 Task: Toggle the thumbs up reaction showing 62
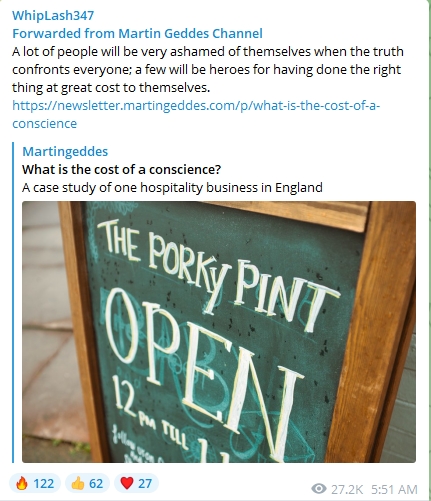click(87, 483)
